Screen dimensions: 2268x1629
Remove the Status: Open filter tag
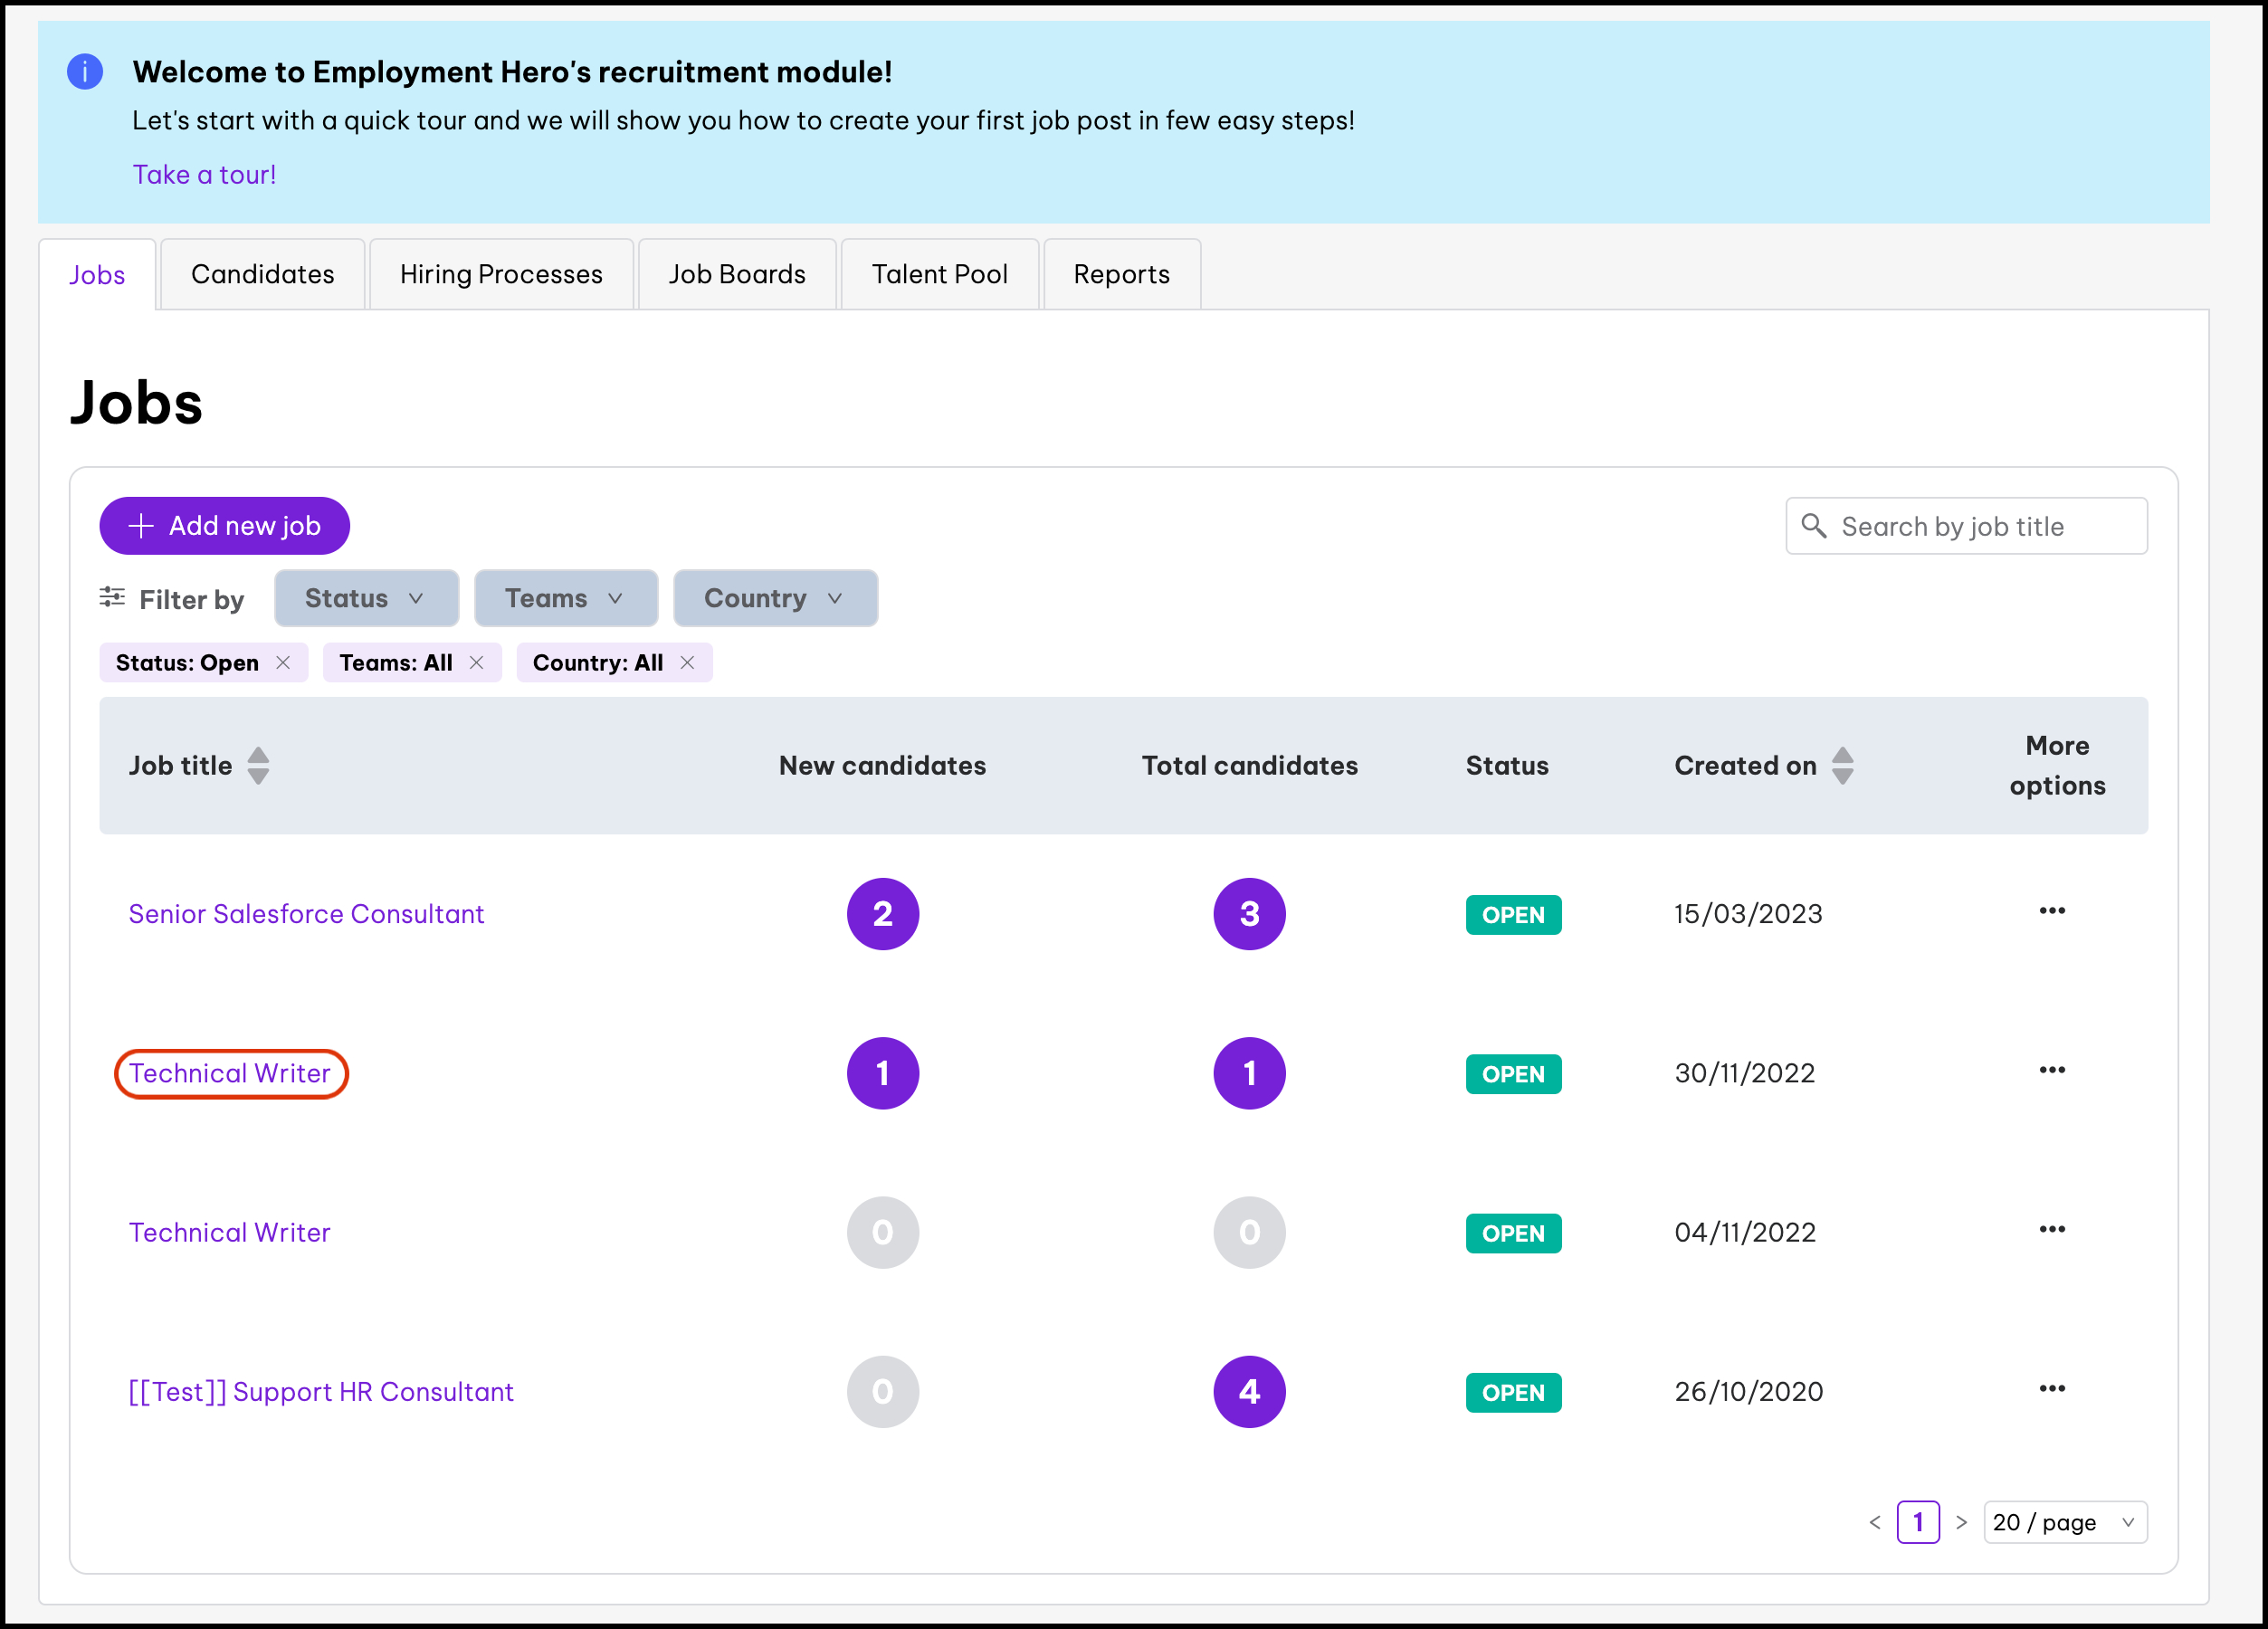tap(283, 663)
